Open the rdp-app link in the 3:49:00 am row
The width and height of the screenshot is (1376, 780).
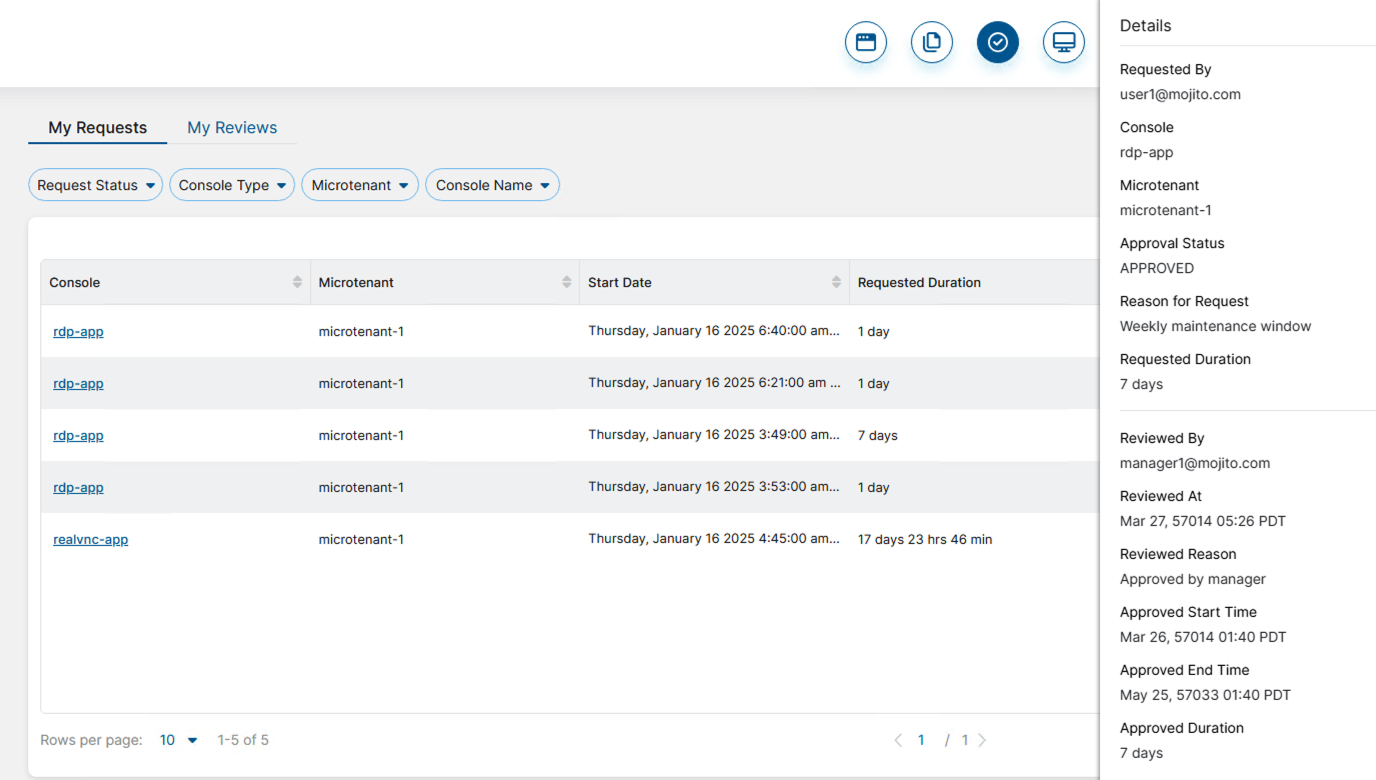point(78,435)
